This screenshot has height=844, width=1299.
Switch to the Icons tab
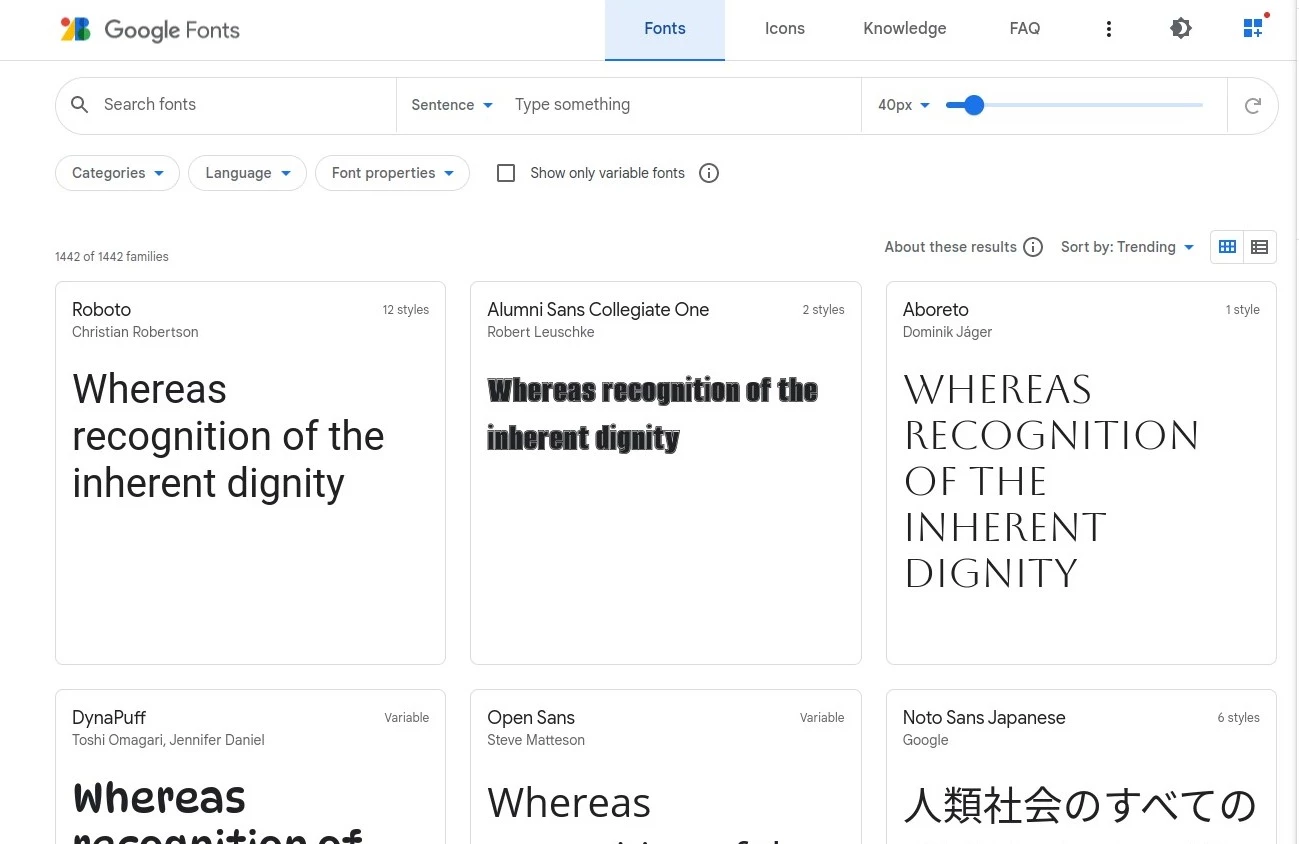click(x=784, y=28)
